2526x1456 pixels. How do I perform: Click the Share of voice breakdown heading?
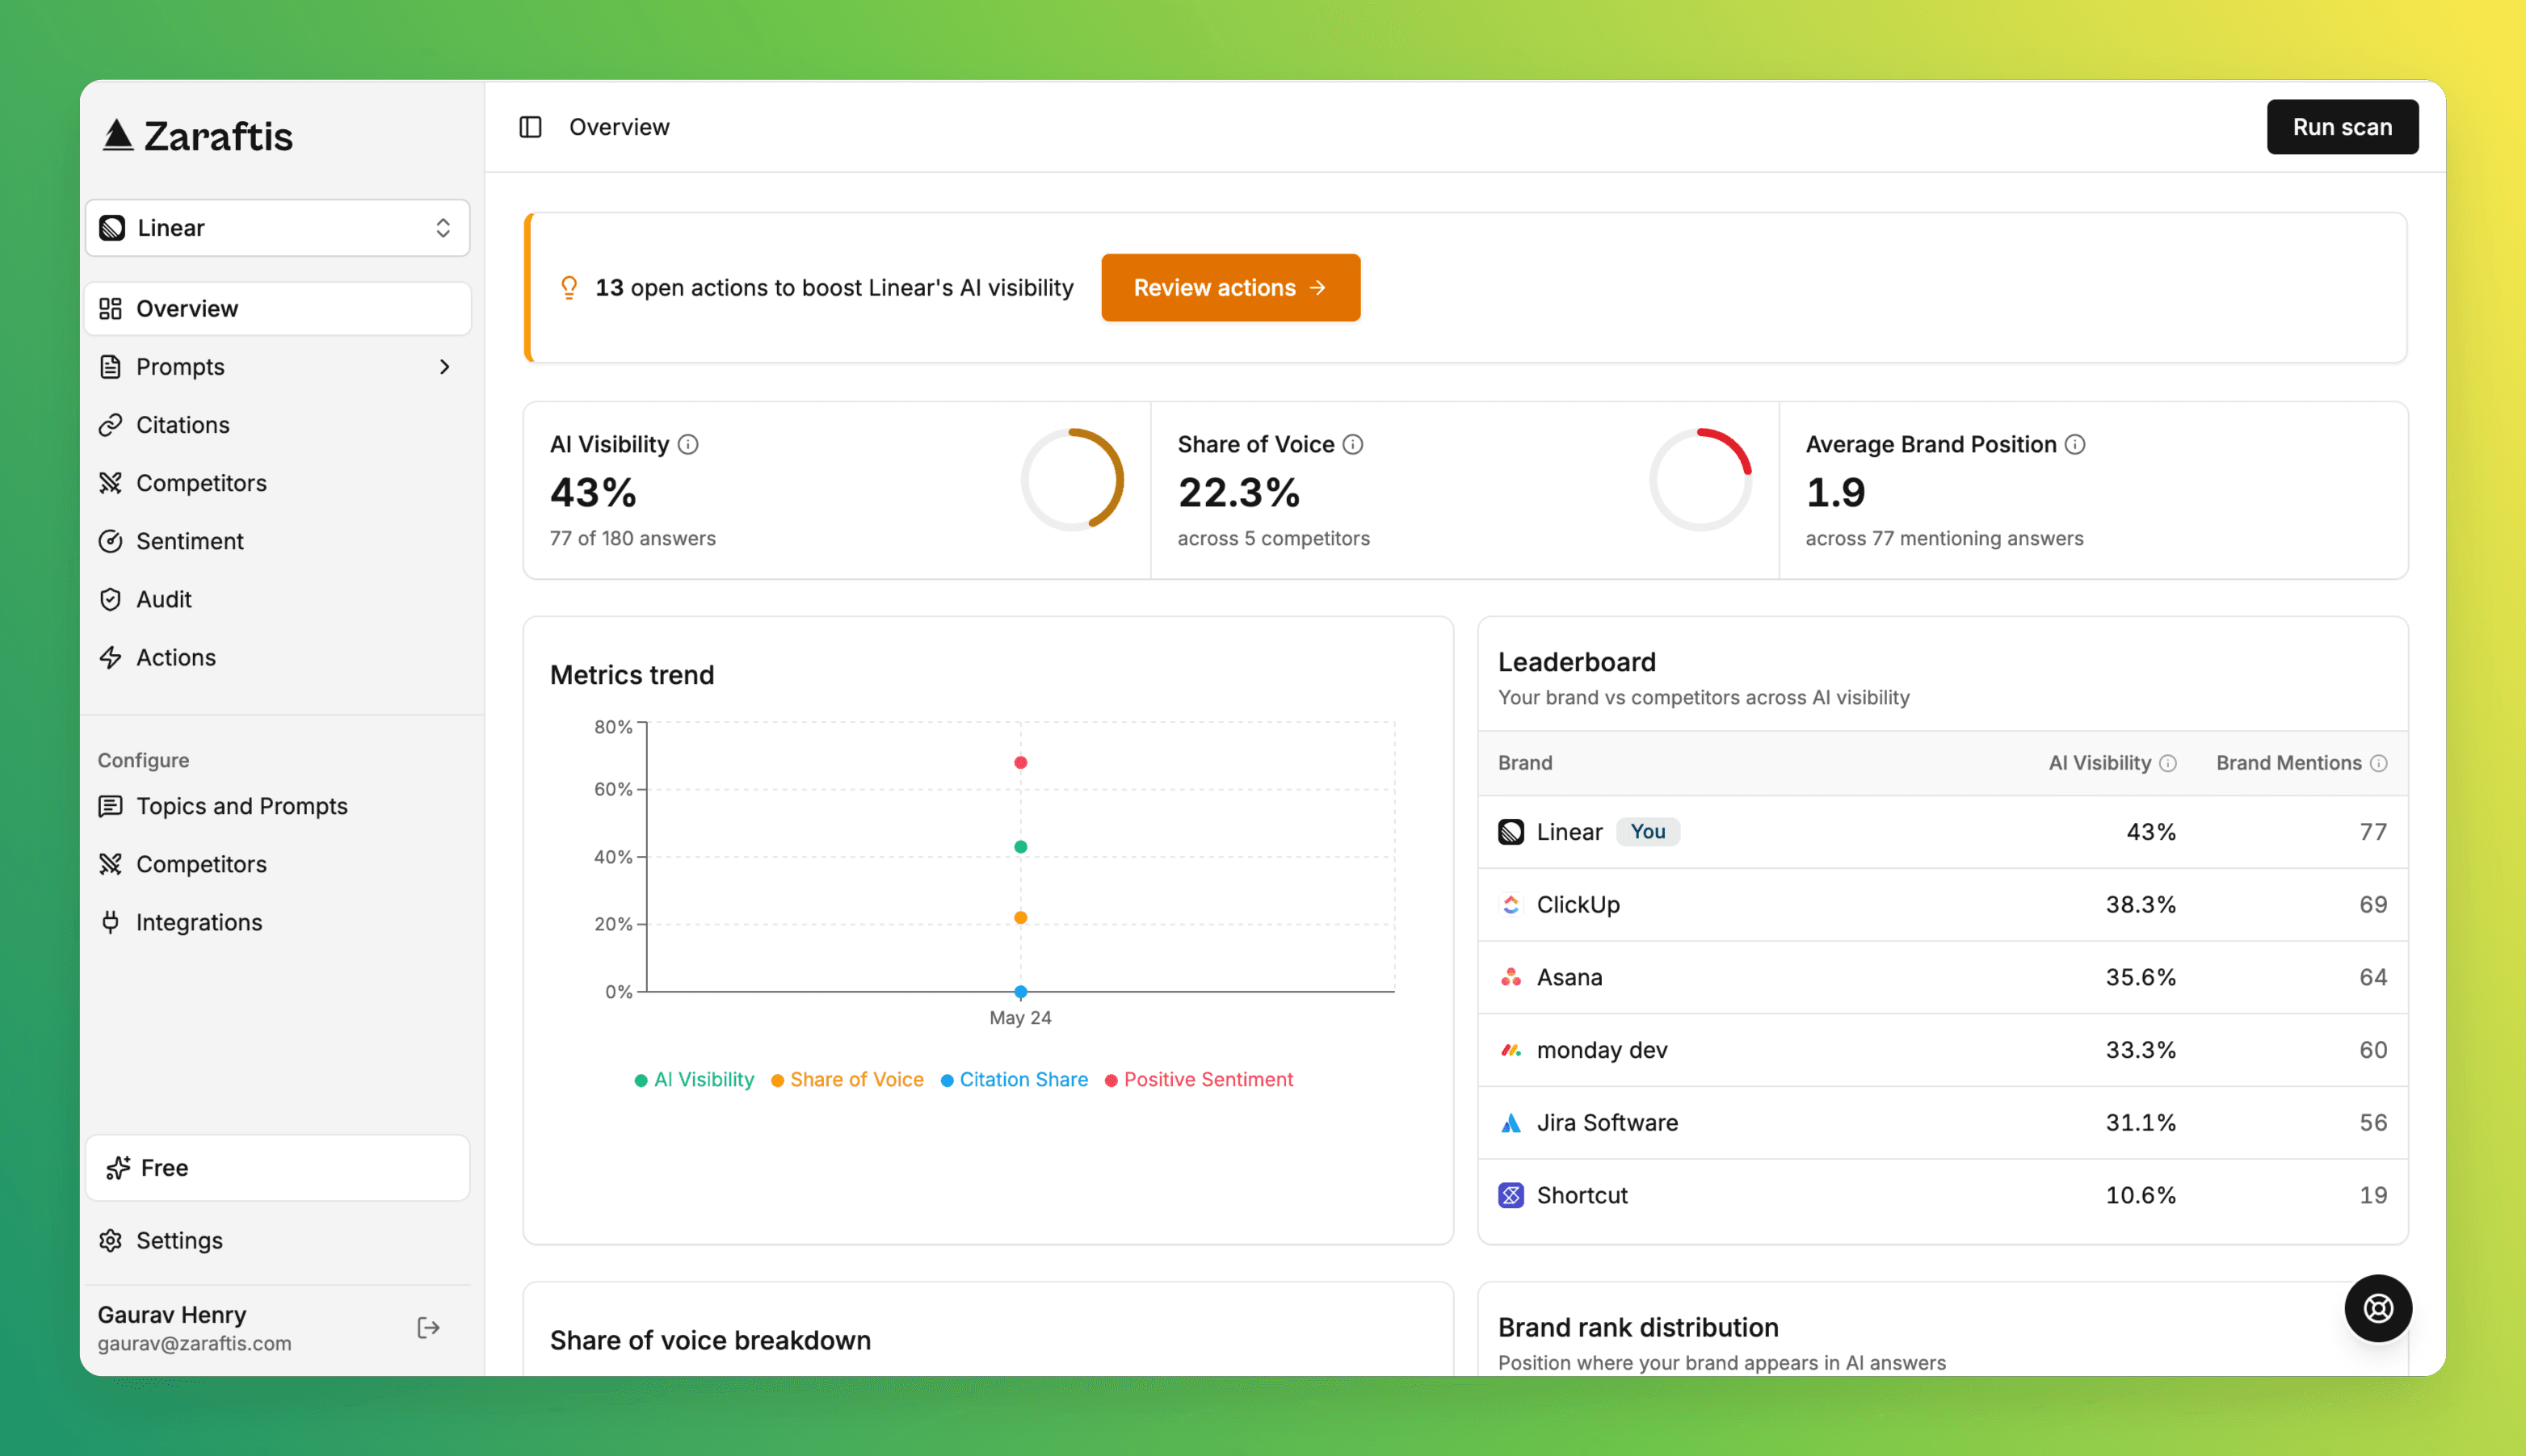(710, 1341)
